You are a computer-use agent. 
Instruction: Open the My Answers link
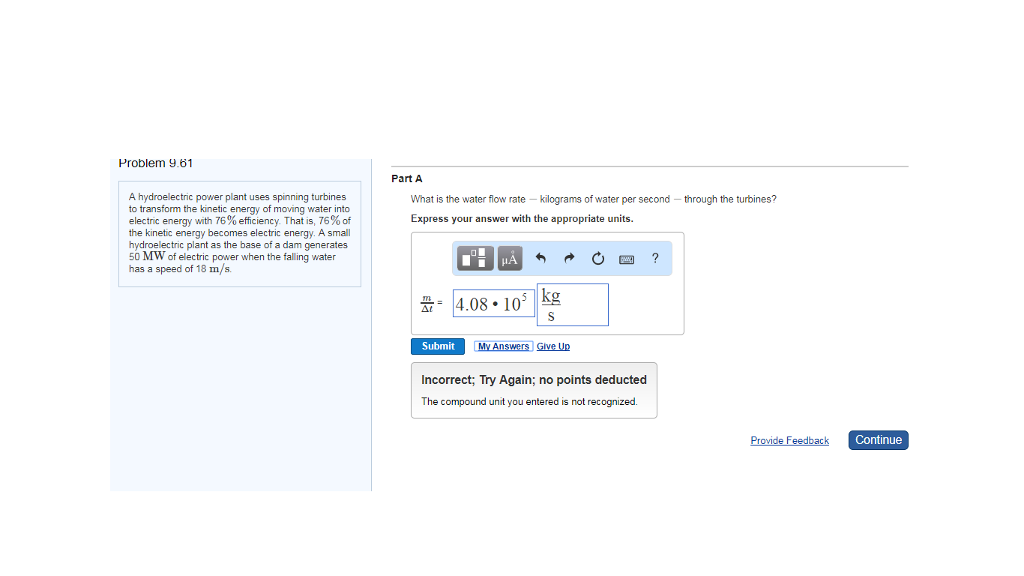tap(503, 345)
